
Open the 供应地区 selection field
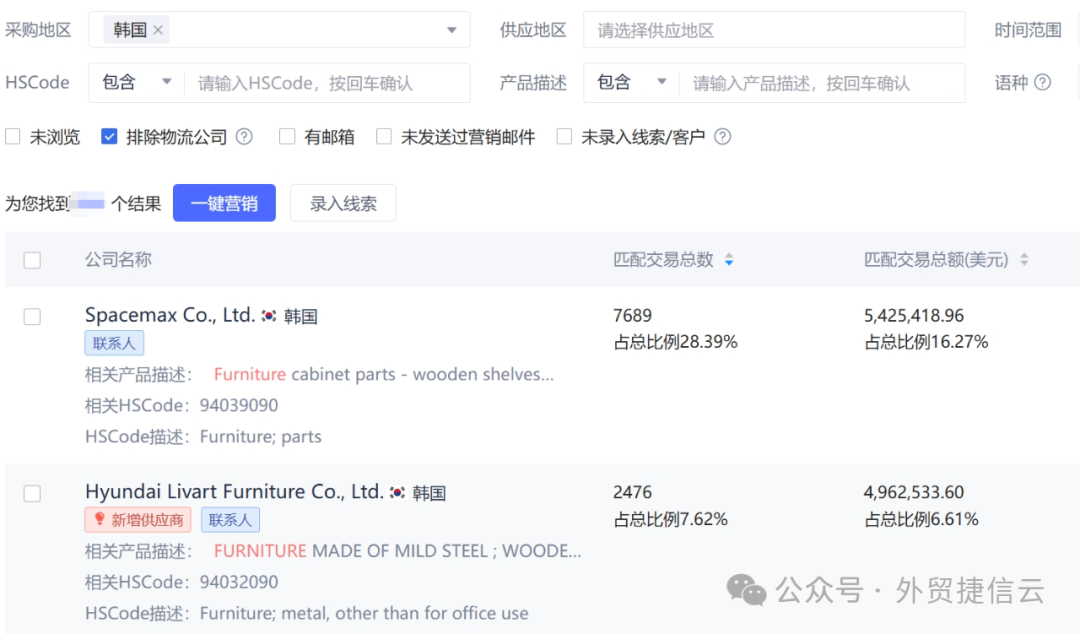point(773,30)
